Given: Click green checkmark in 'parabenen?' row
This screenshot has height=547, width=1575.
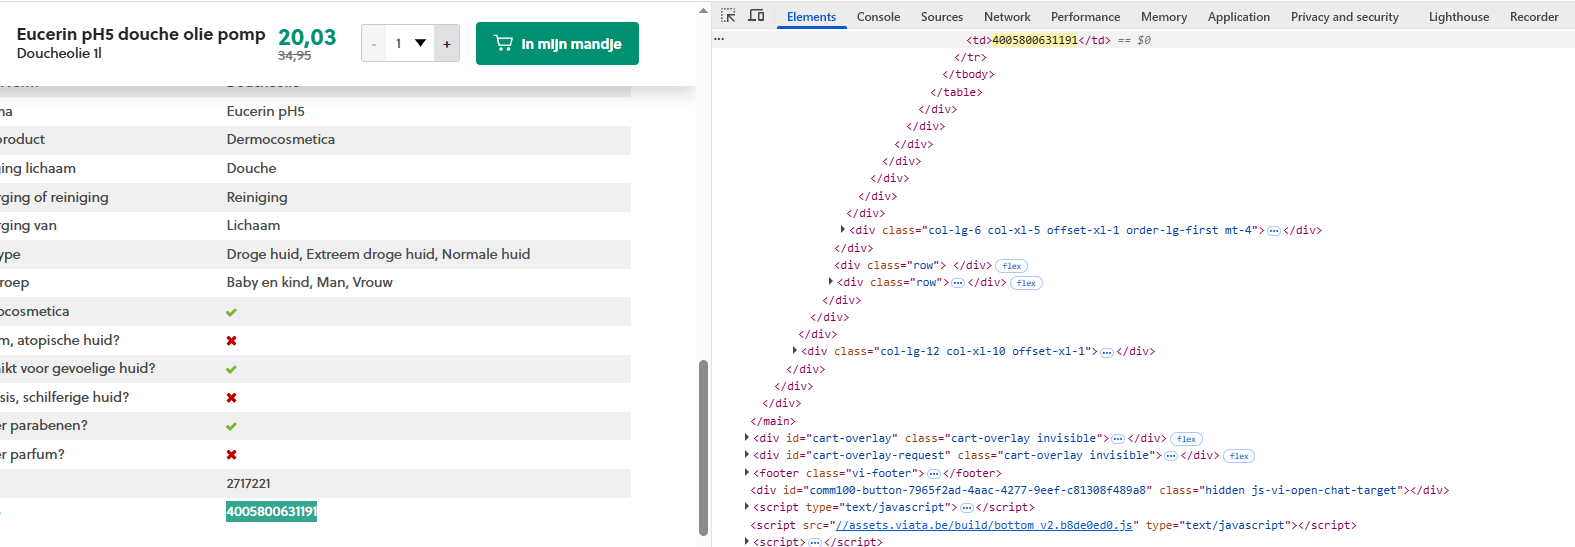Looking at the screenshot, I should 231,426.
